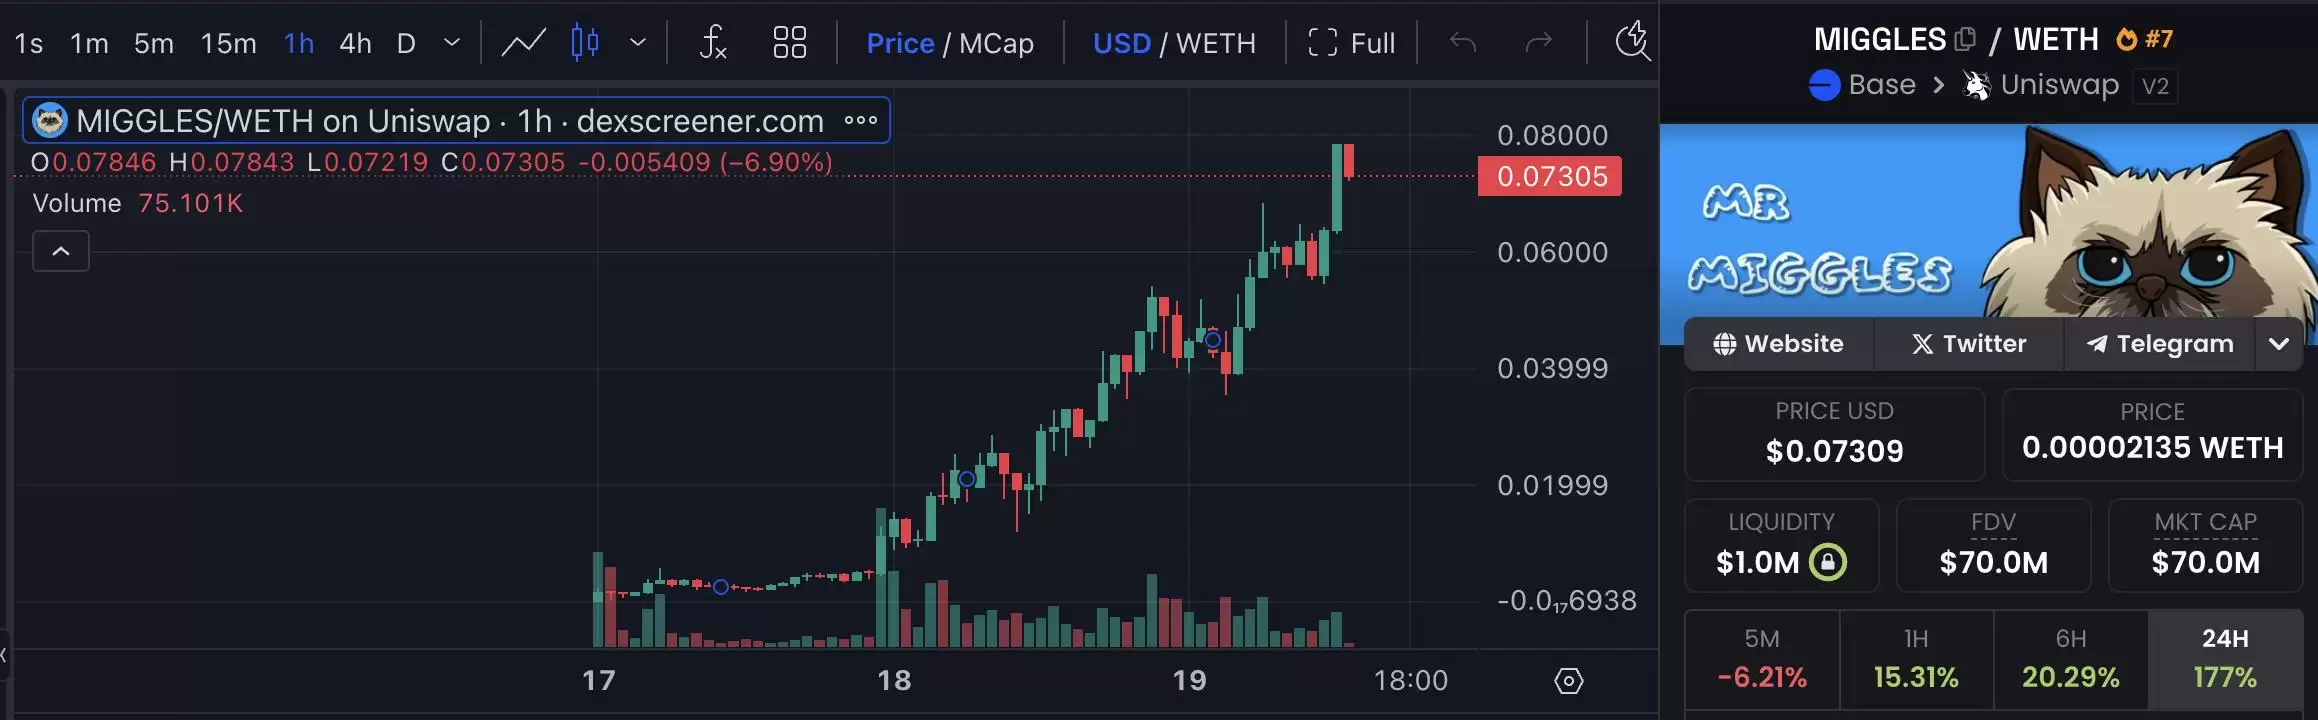Switch price denomination to WETH
The image size is (2318, 720).
(1218, 43)
